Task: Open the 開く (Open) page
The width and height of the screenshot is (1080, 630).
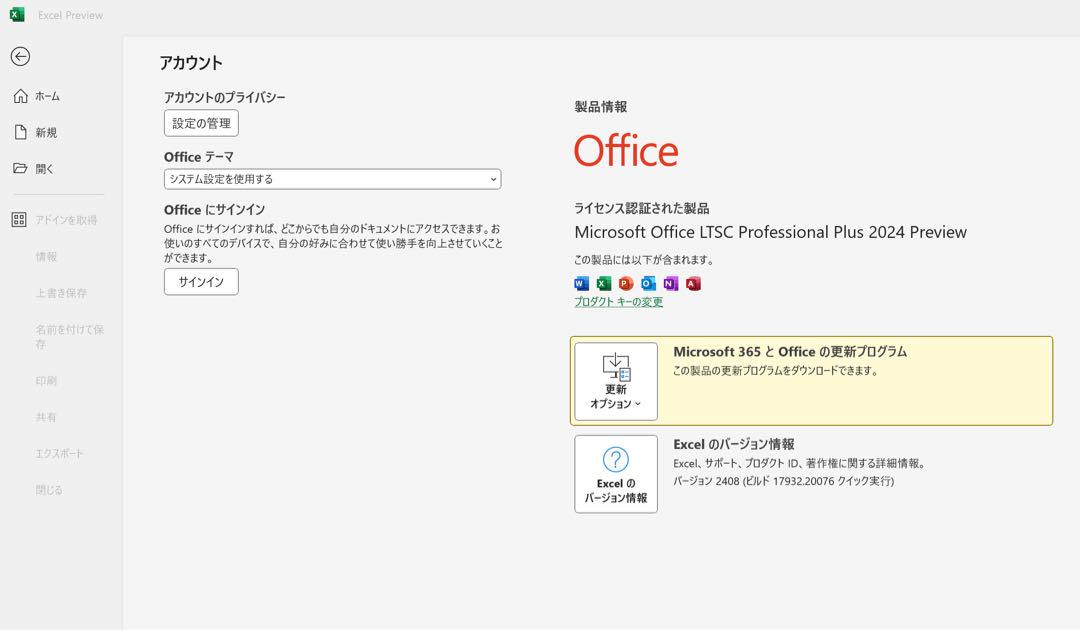Action: [x=45, y=169]
